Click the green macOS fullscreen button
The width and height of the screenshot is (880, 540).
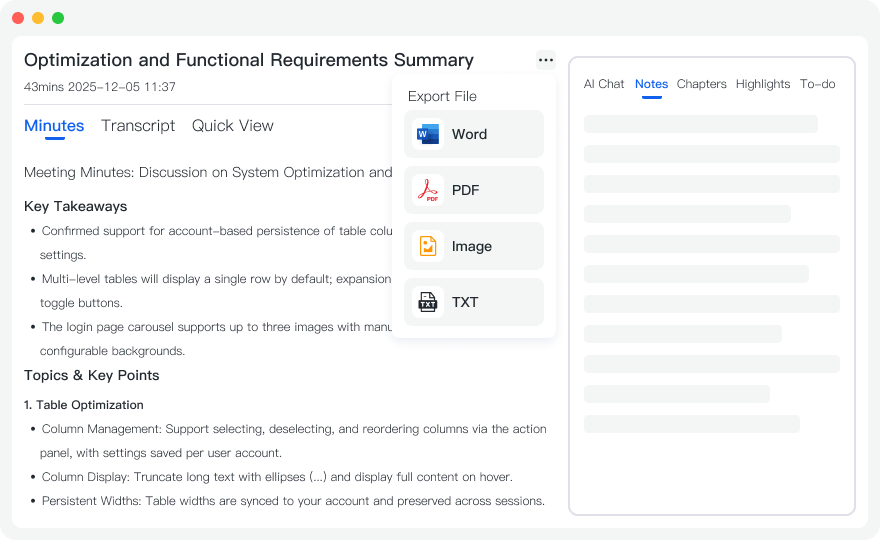pos(58,18)
